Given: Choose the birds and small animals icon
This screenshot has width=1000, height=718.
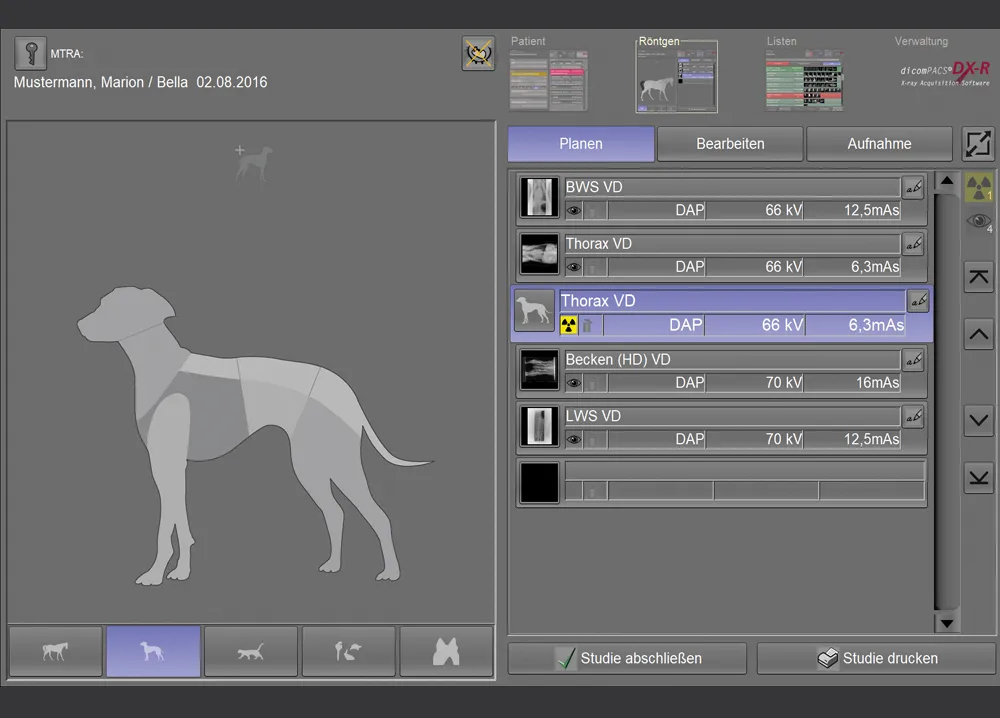Looking at the screenshot, I should pos(348,652).
